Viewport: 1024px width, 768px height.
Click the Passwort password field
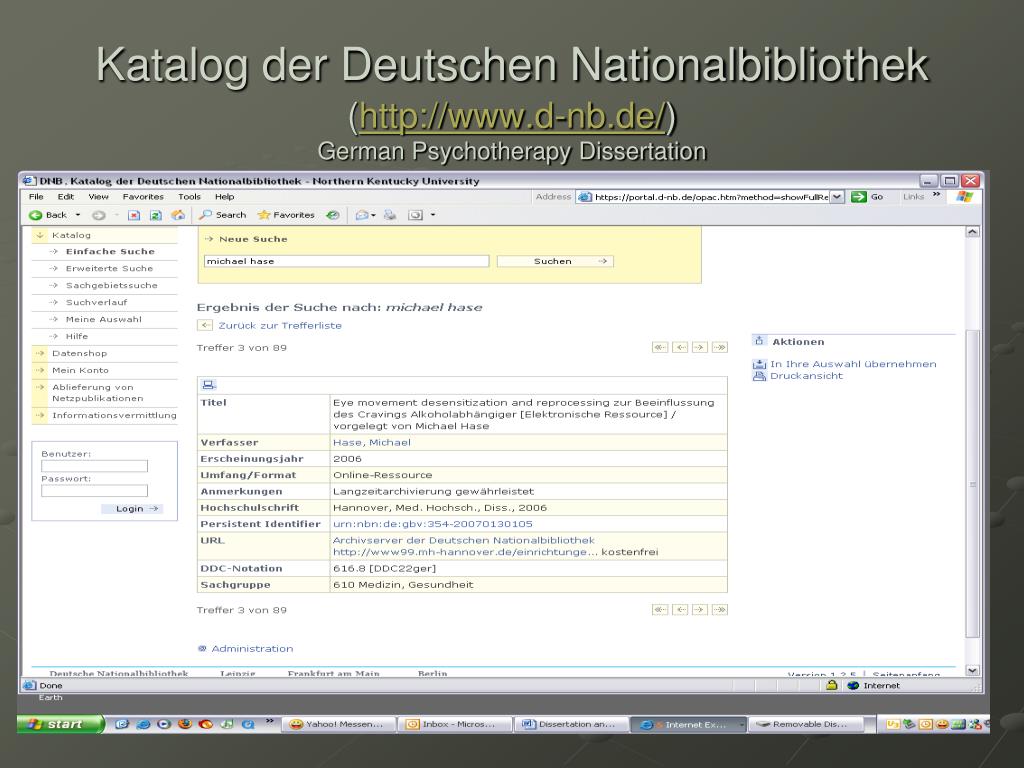(x=95, y=491)
